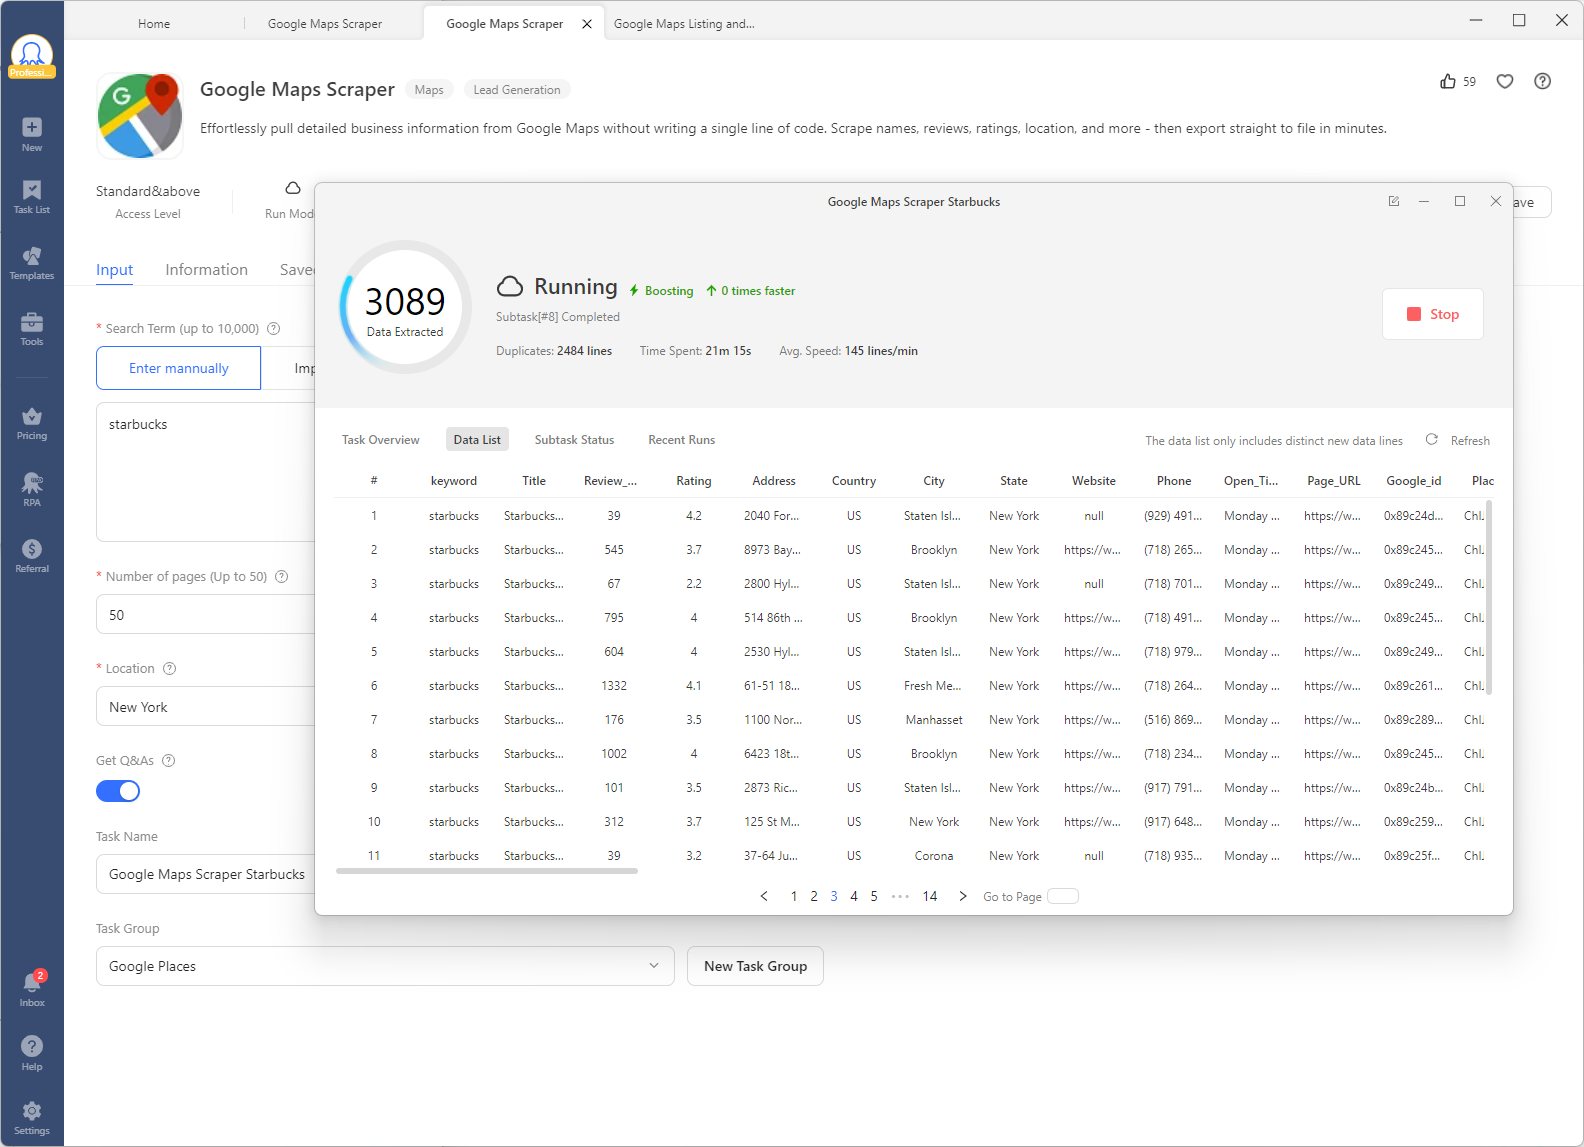1584x1147 pixels.
Task: Click the info icon next to Location
Action: click(170, 668)
